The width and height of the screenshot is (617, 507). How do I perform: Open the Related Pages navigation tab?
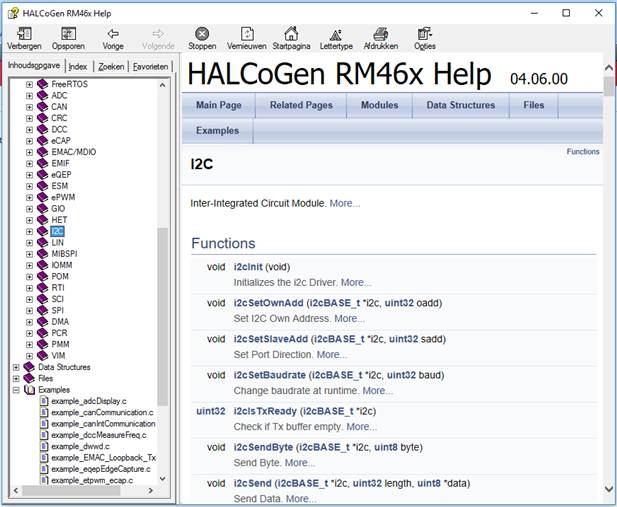pos(301,105)
